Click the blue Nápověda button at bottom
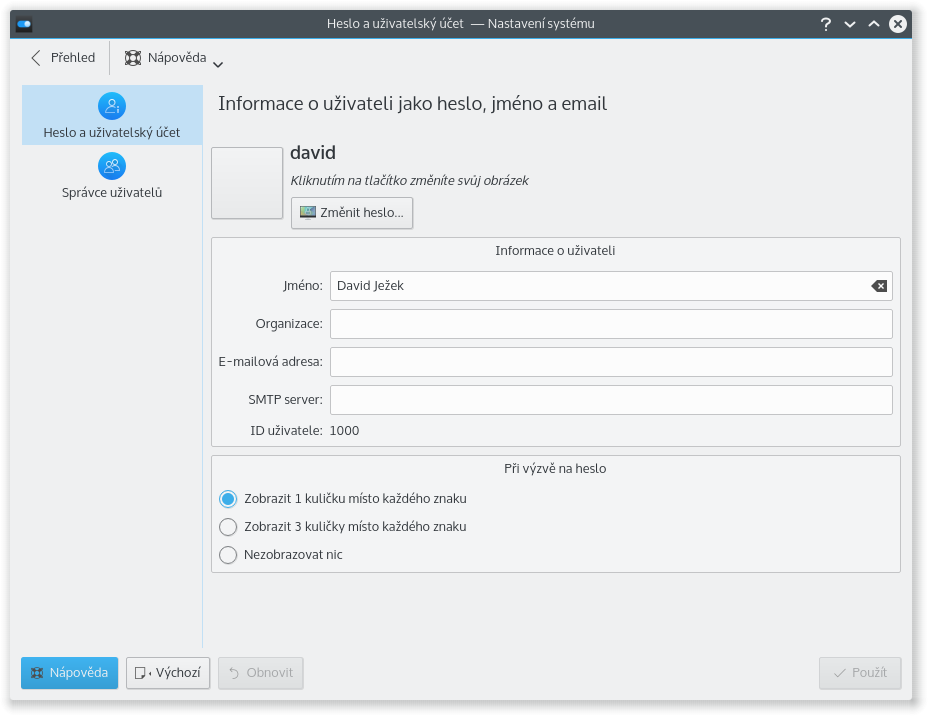Screen dimensions: 928x716 pyautogui.click(x=69, y=673)
